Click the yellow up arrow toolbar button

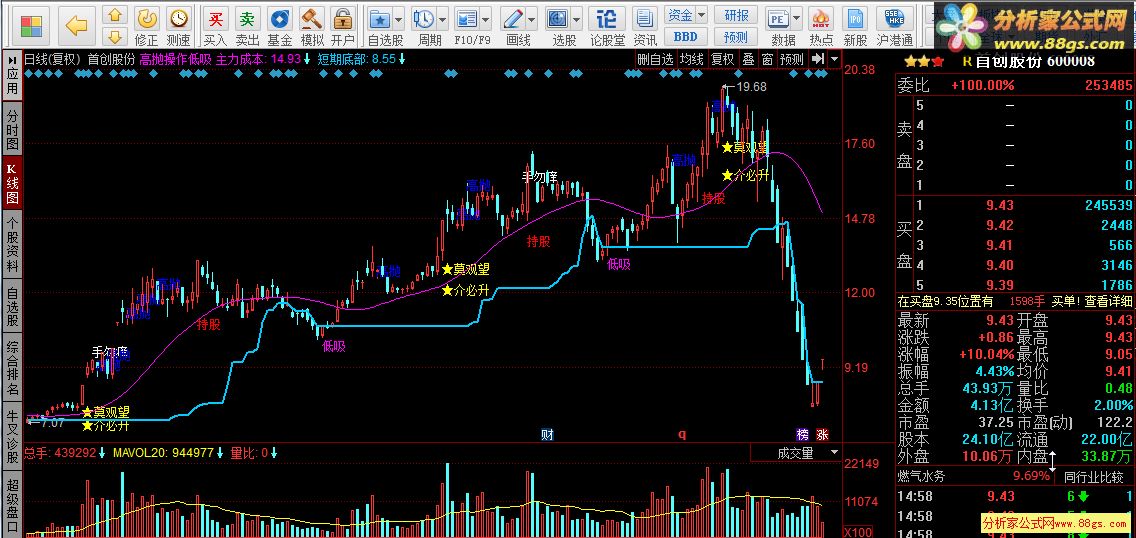tap(115, 14)
